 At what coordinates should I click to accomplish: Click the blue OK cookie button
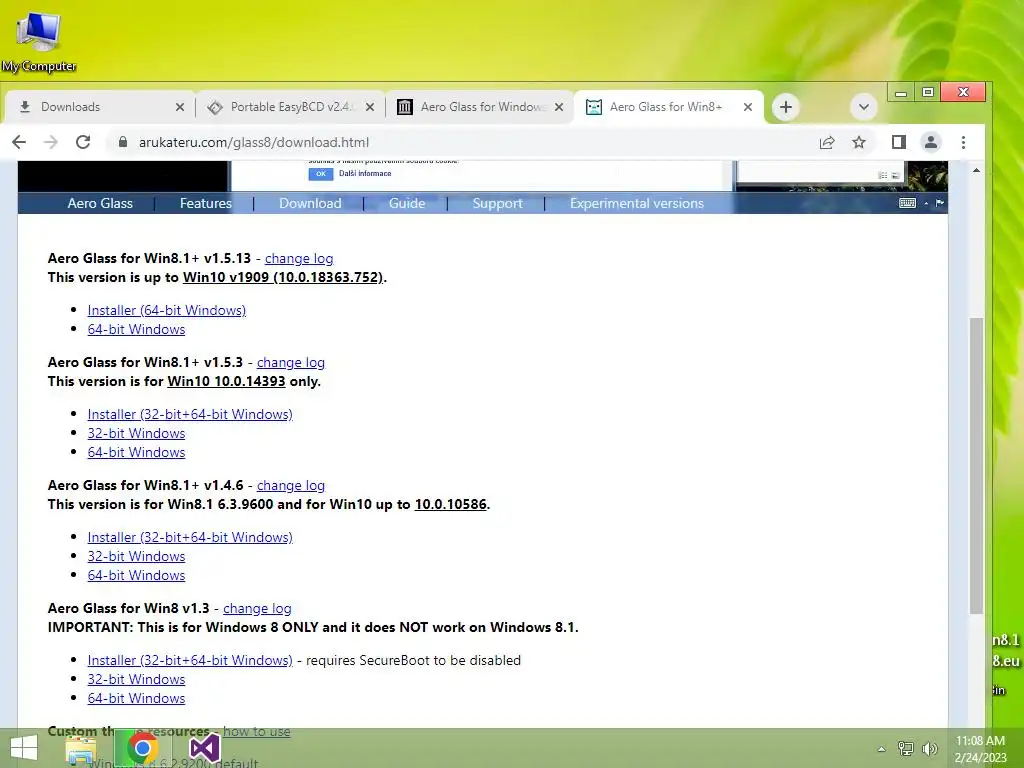[321, 174]
